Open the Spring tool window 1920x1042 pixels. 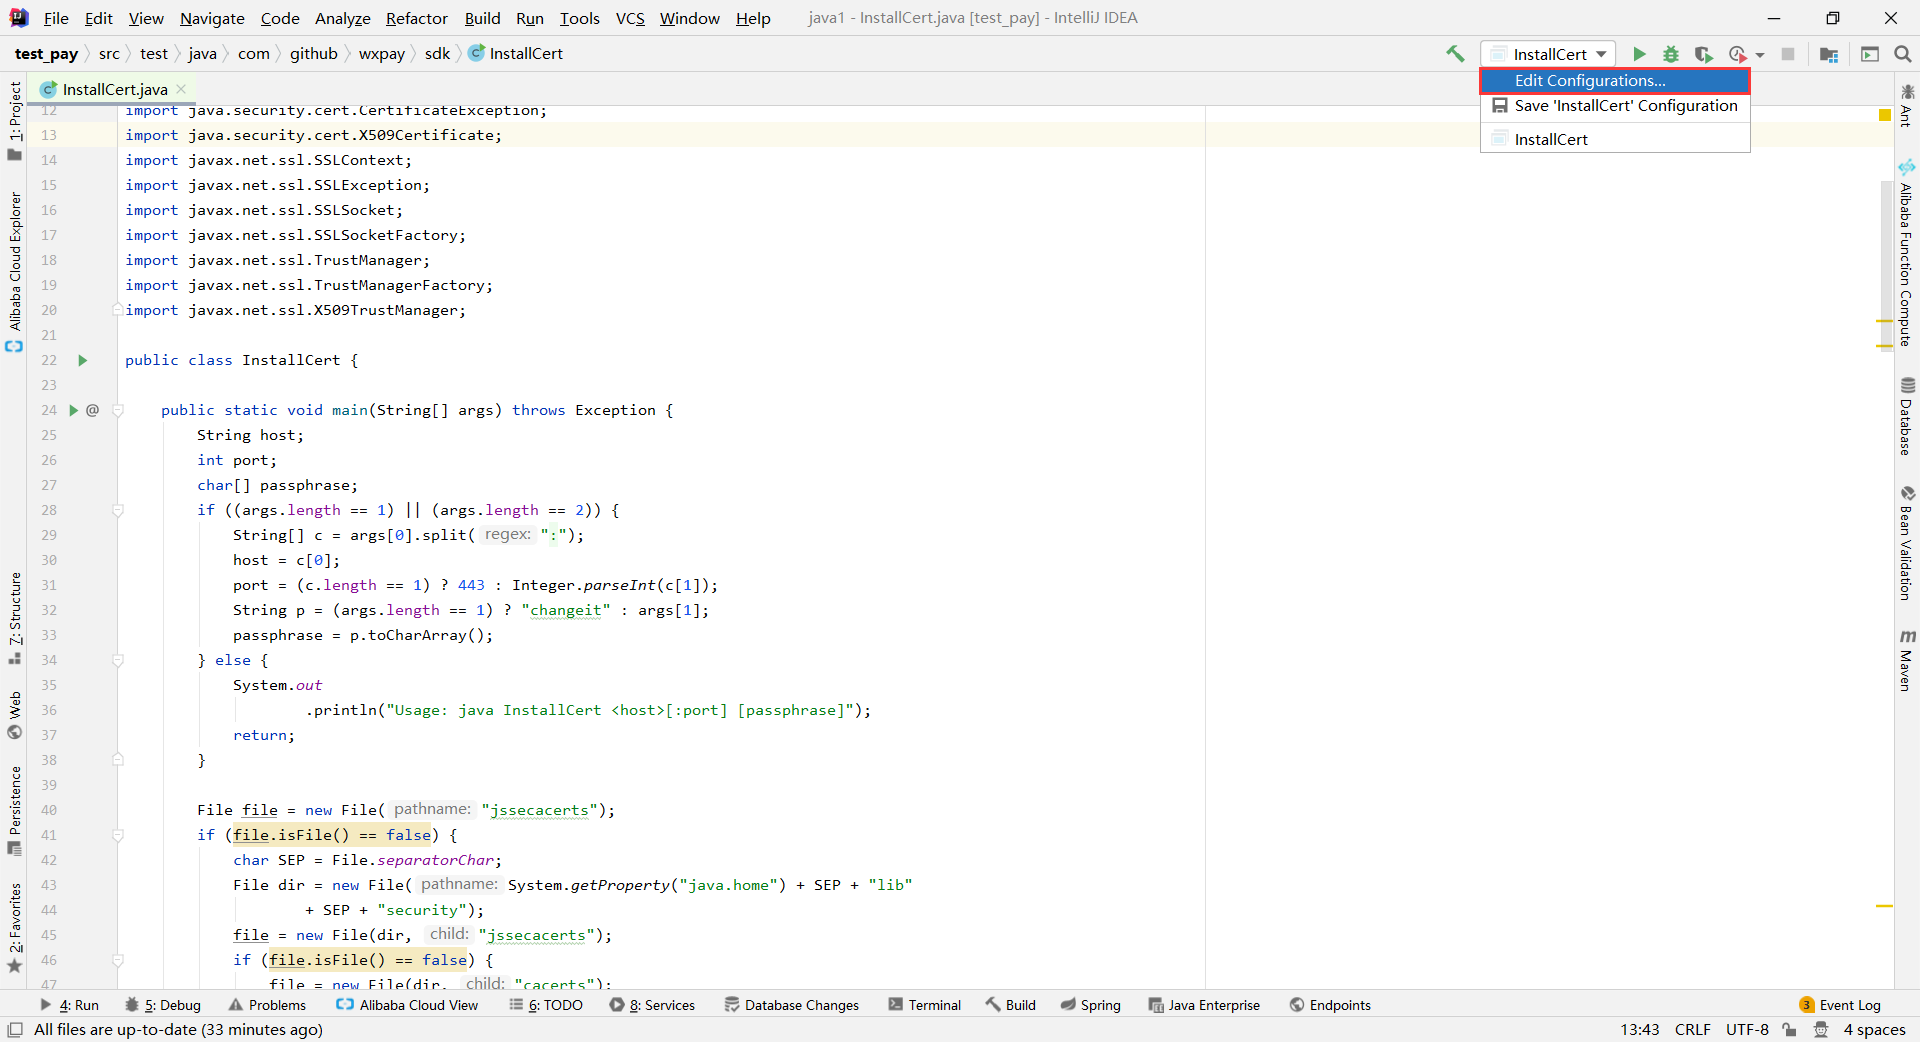(1090, 1005)
